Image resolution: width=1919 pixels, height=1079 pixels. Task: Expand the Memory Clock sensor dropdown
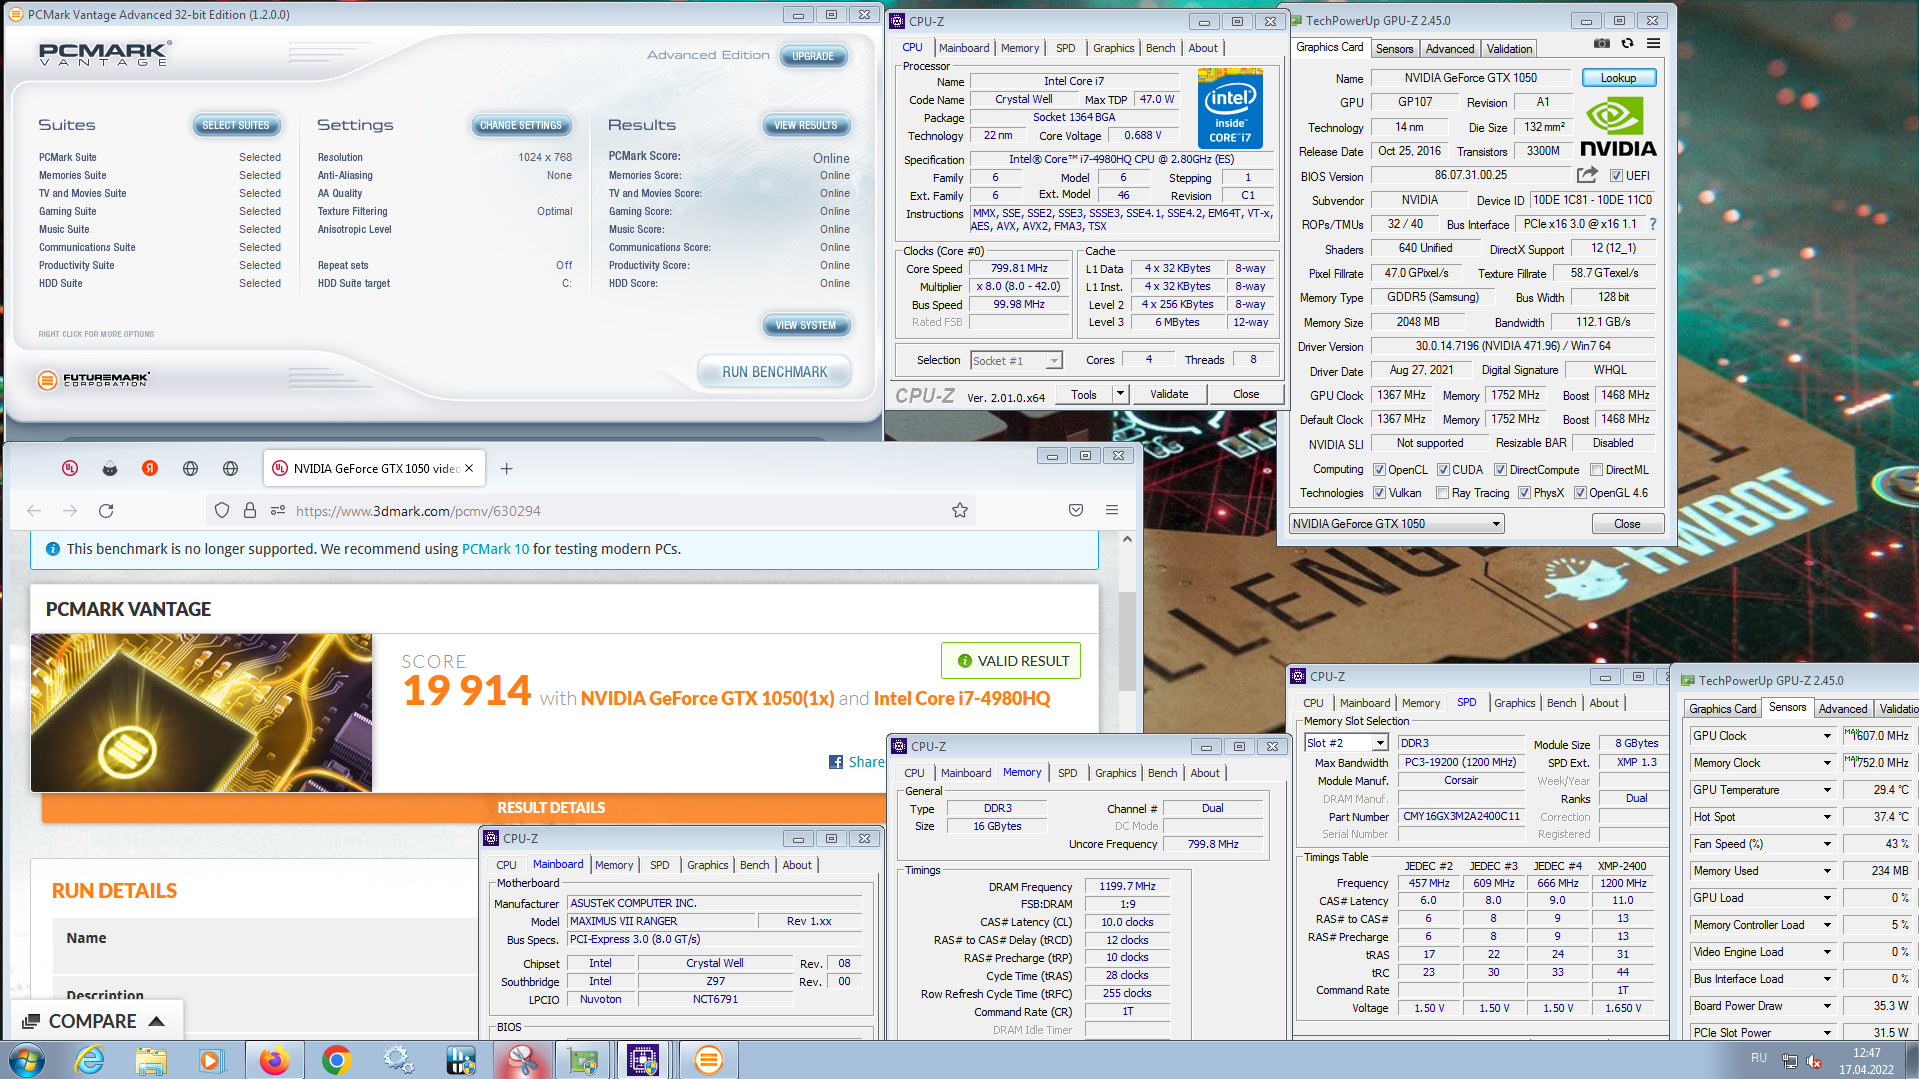(1827, 763)
